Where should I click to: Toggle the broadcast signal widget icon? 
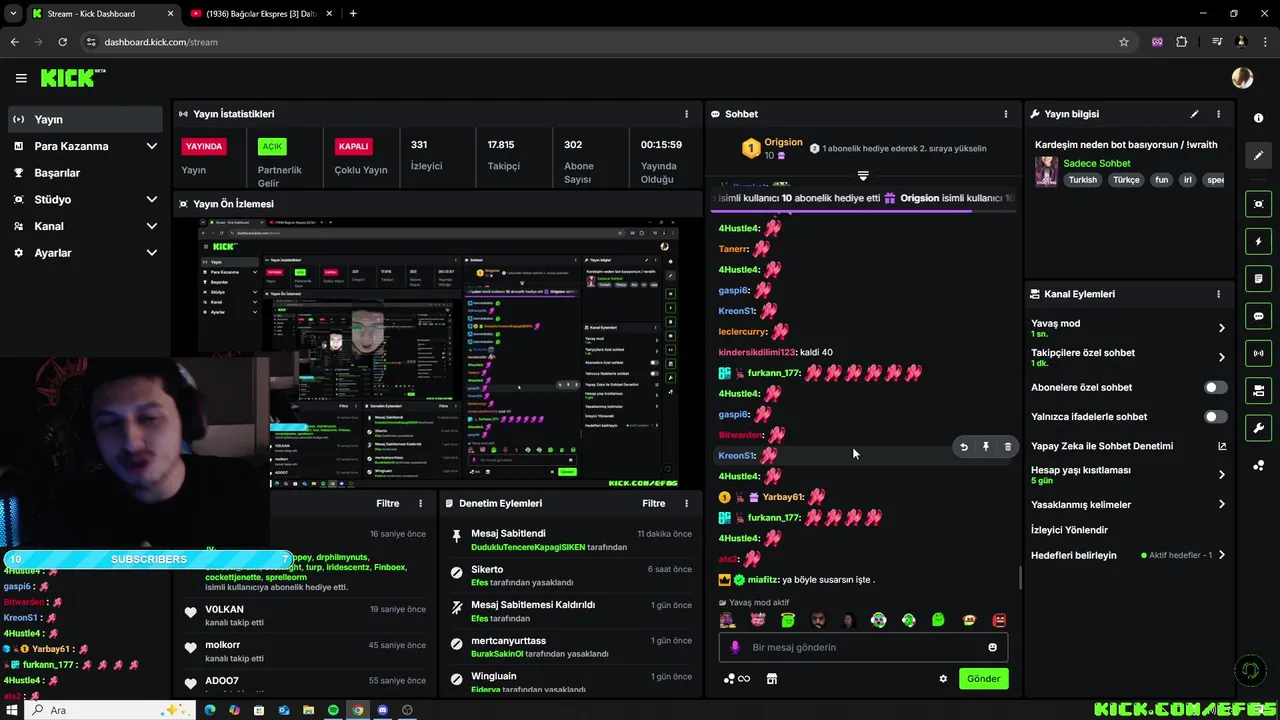[x=1259, y=353]
